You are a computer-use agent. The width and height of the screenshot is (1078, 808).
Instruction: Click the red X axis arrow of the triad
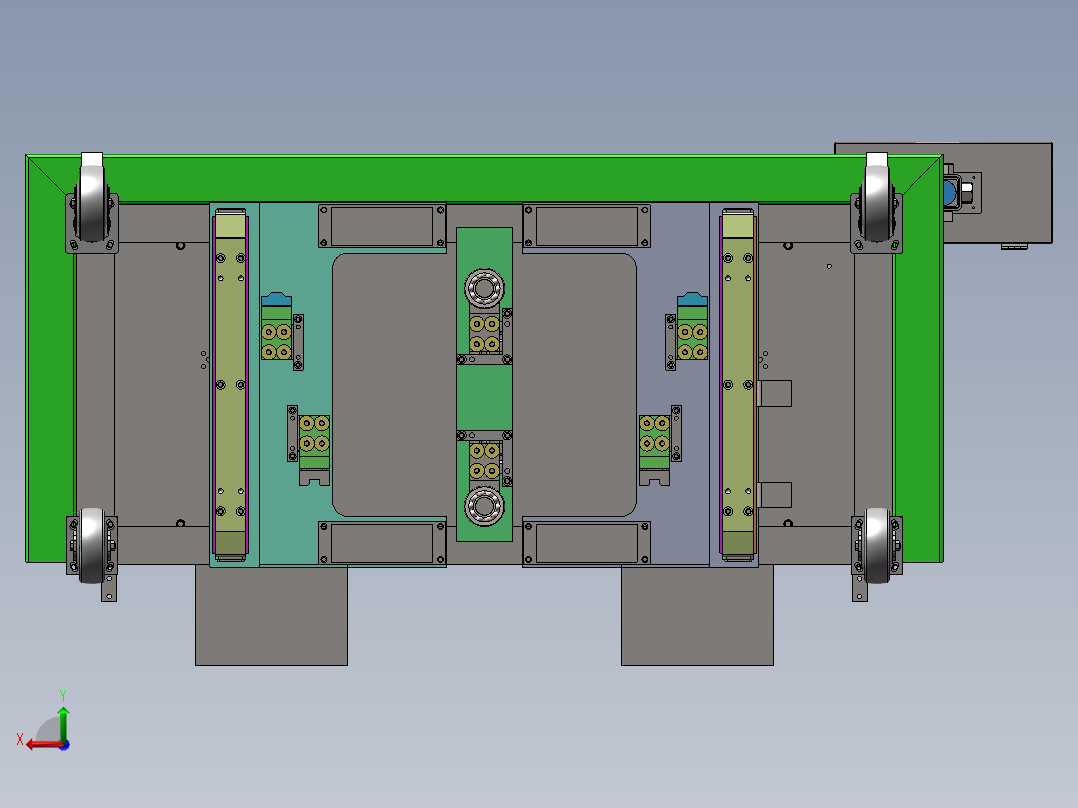[x=43, y=745]
